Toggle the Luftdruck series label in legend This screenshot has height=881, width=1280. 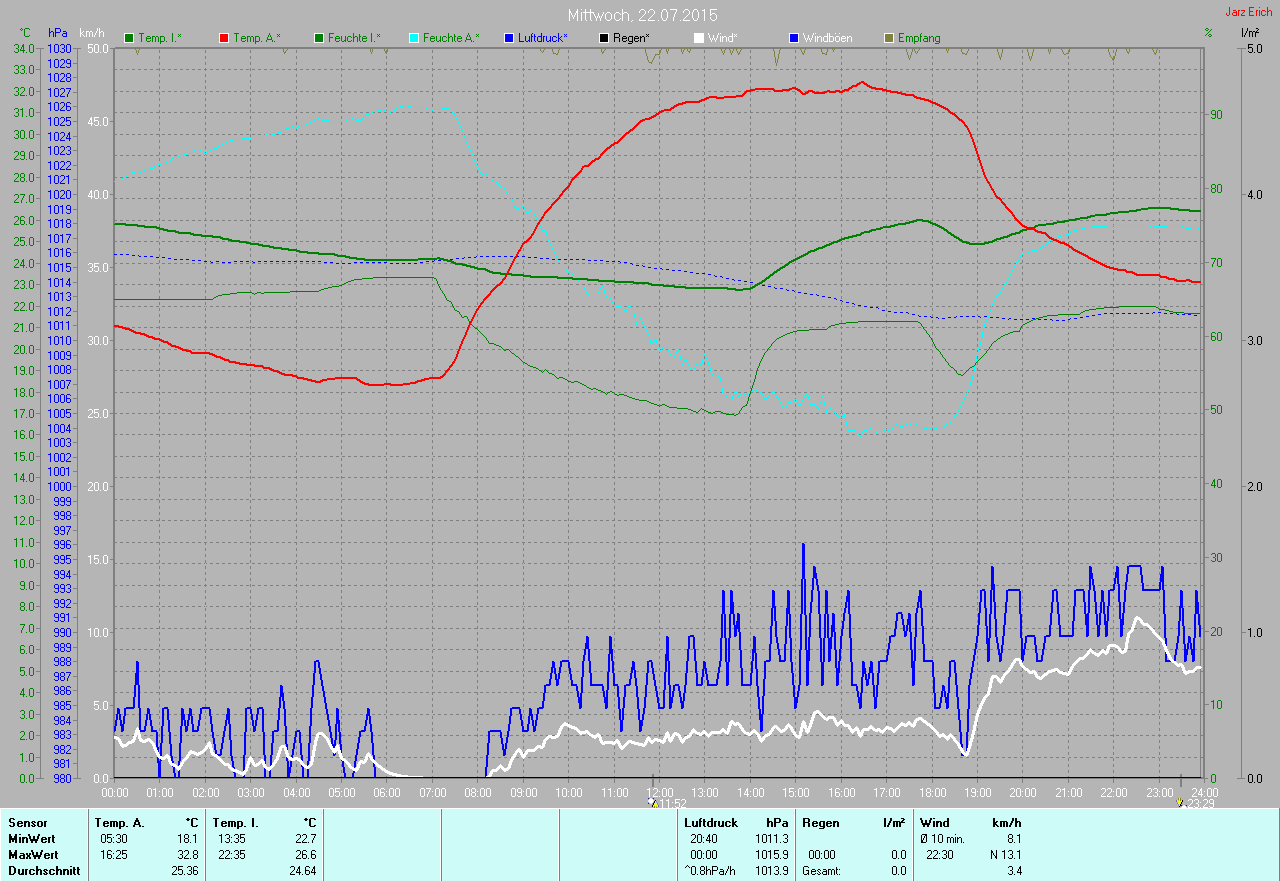click(x=543, y=38)
